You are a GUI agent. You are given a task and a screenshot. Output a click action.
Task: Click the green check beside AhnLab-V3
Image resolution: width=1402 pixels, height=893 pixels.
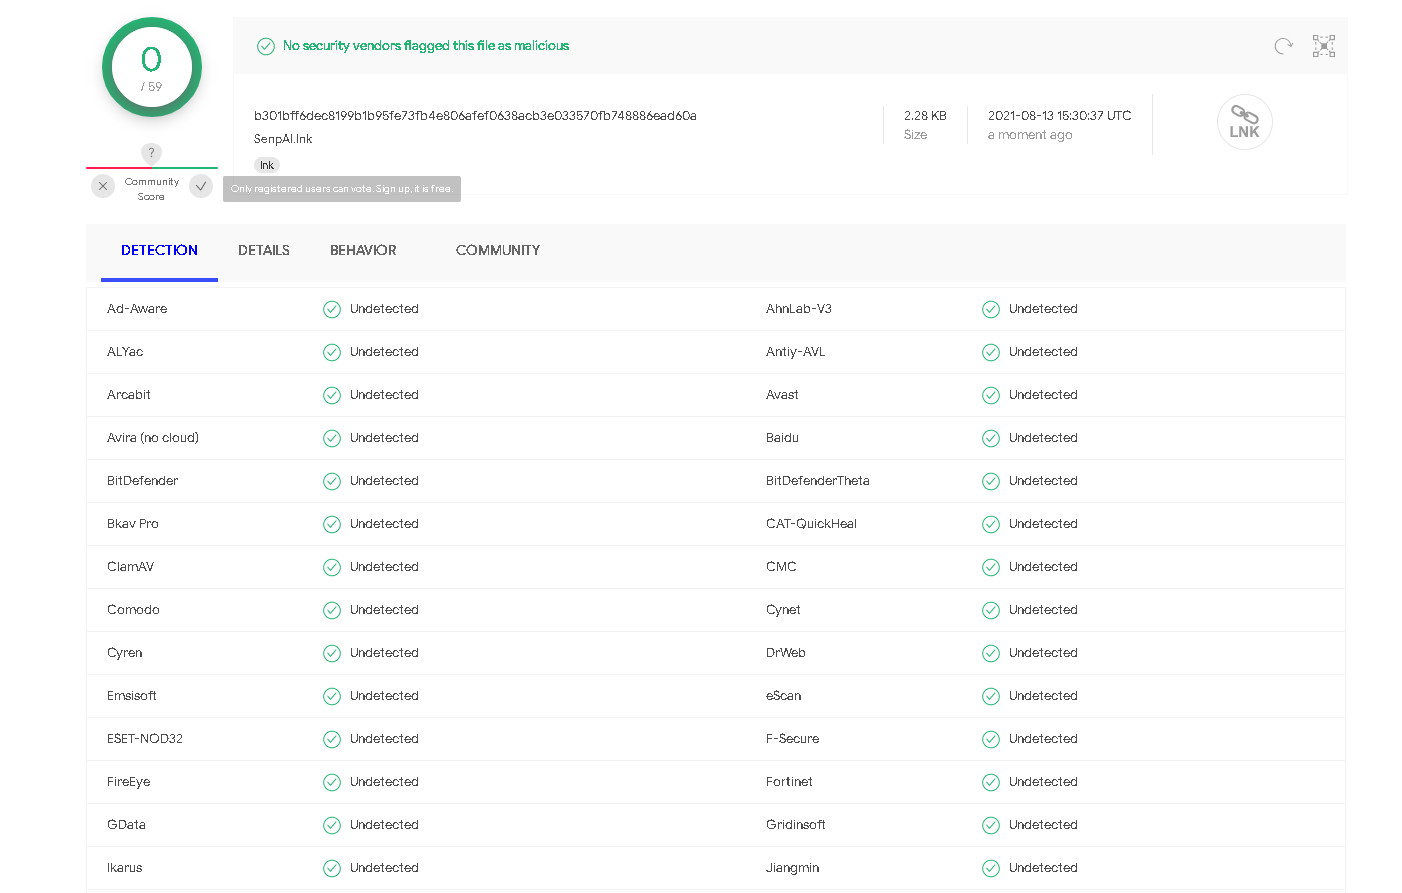[991, 310]
